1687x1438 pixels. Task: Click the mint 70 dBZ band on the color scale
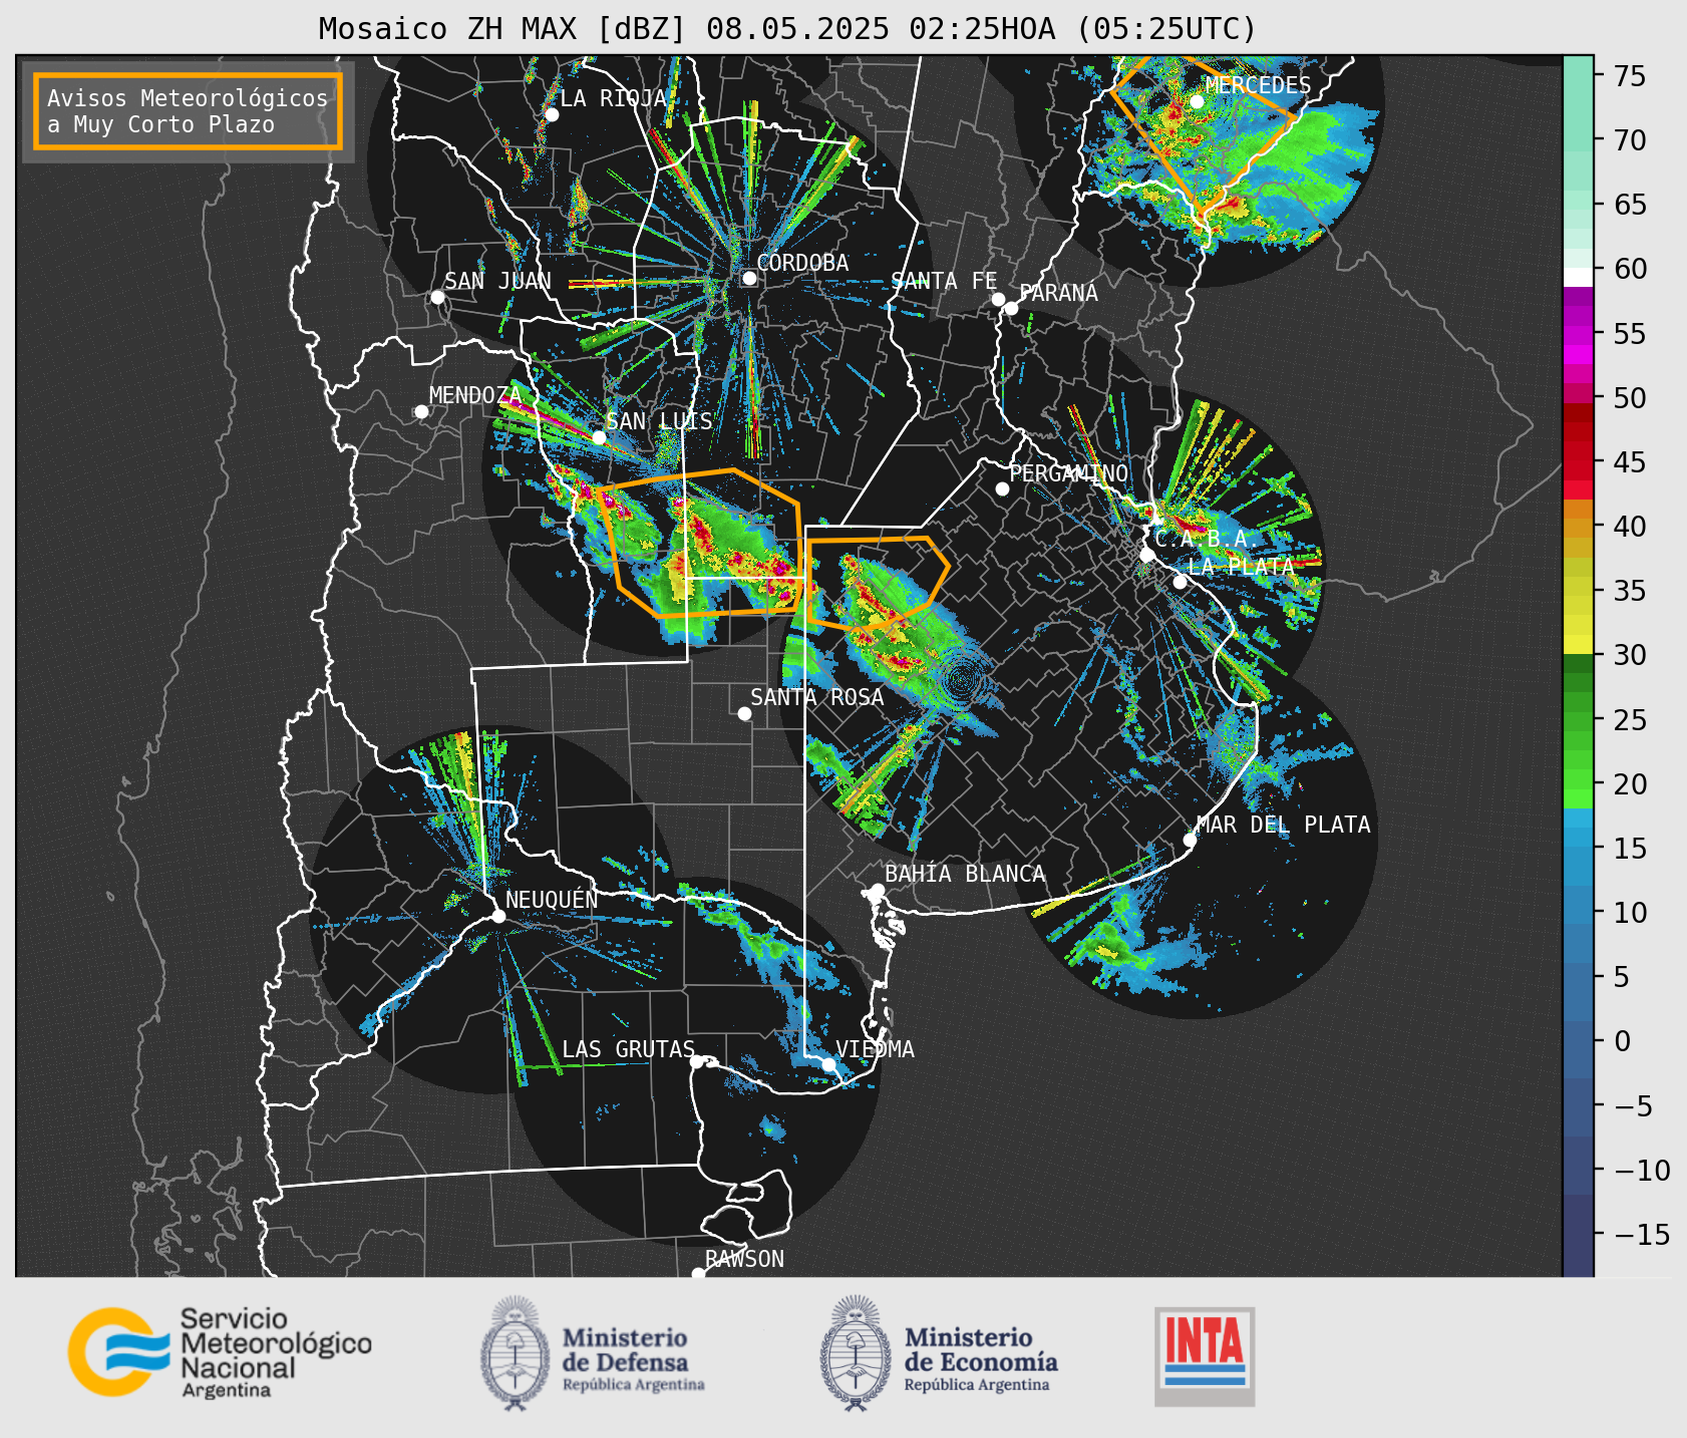pyautogui.click(x=1578, y=141)
